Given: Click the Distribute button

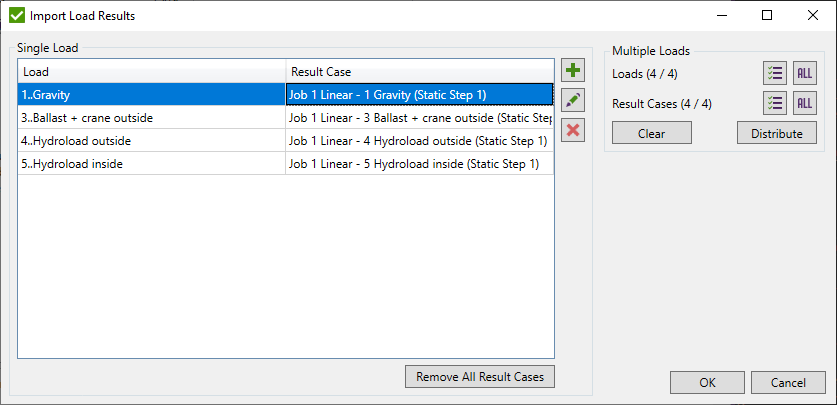Looking at the screenshot, I should [777, 134].
